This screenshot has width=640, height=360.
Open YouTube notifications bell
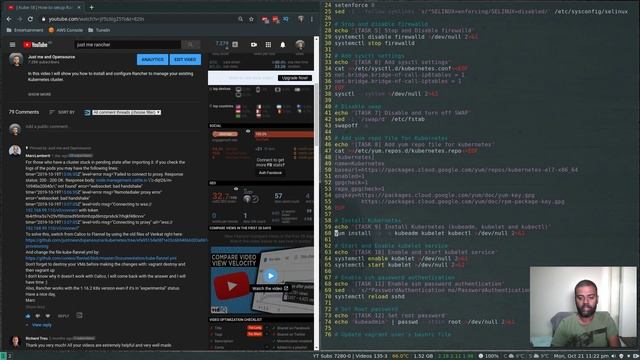[282, 44]
